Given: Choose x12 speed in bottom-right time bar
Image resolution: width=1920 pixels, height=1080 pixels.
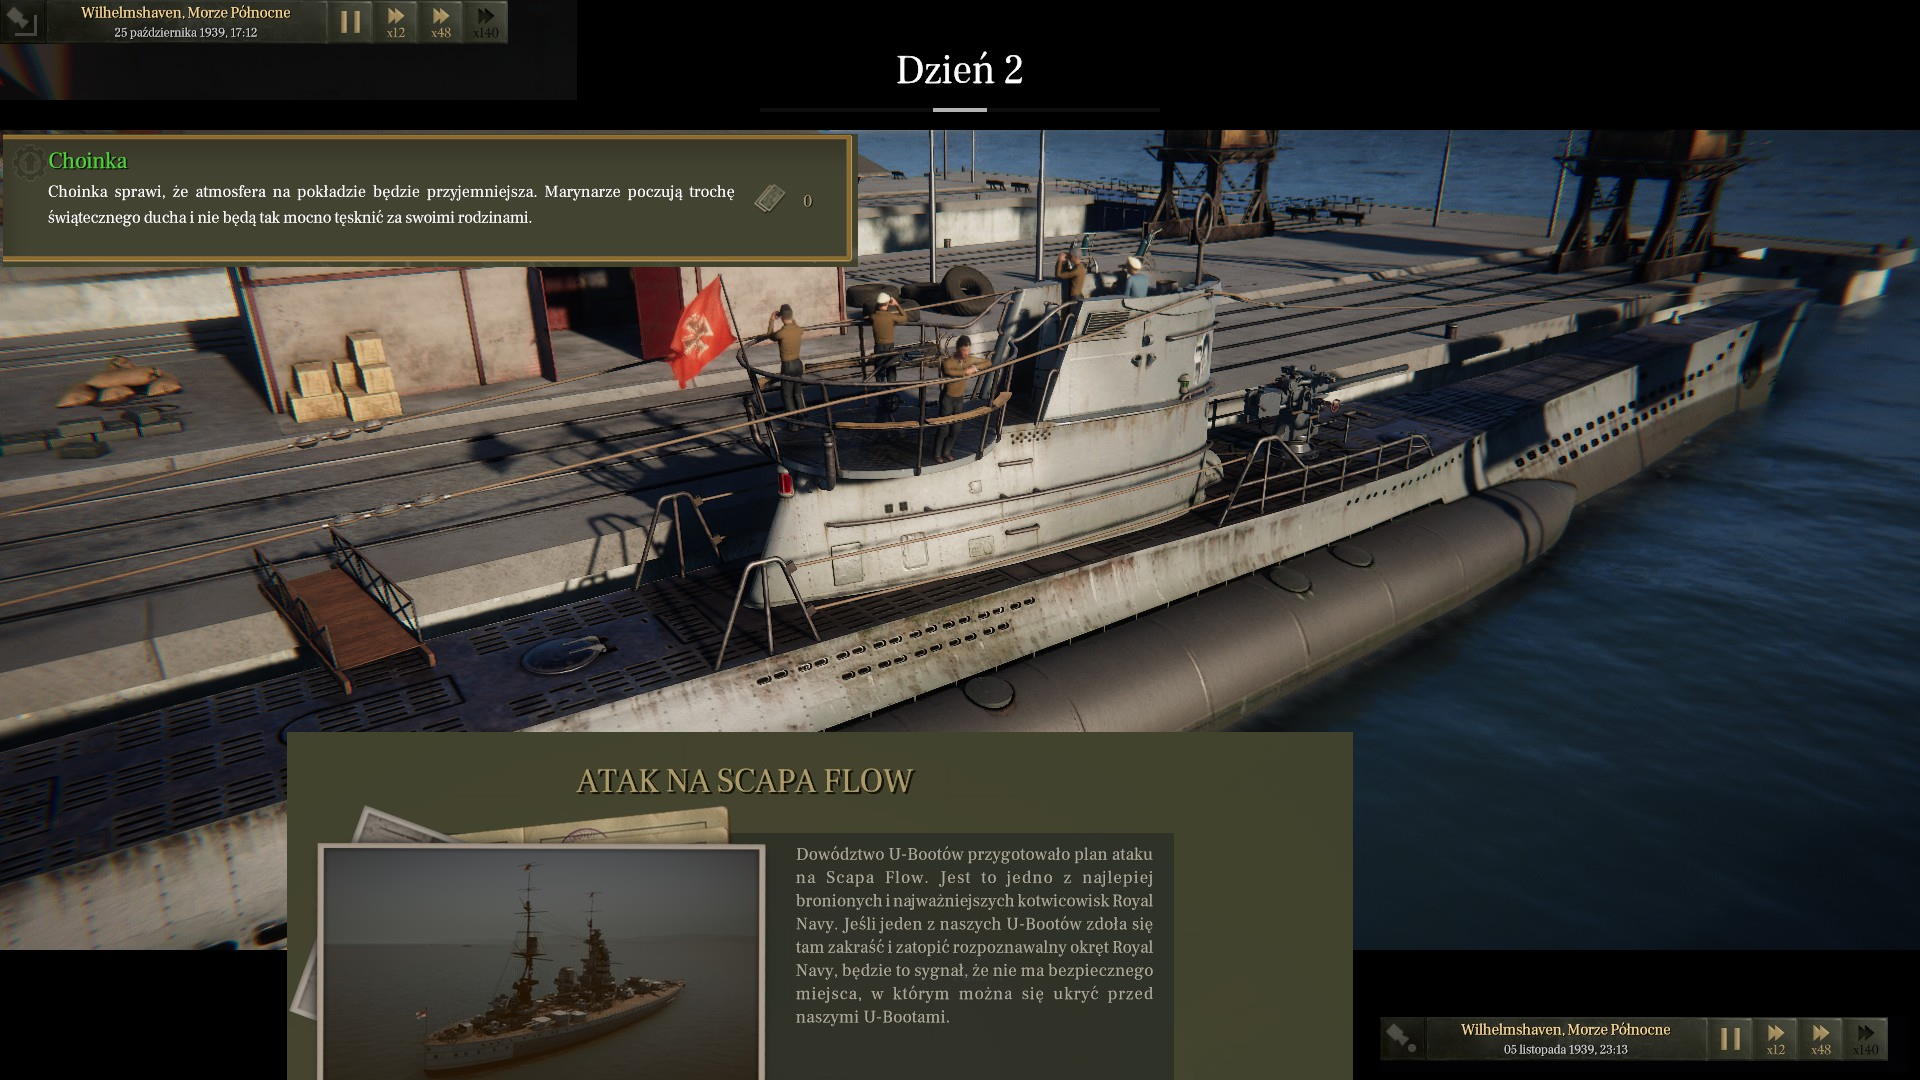Looking at the screenshot, I should (1776, 1038).
